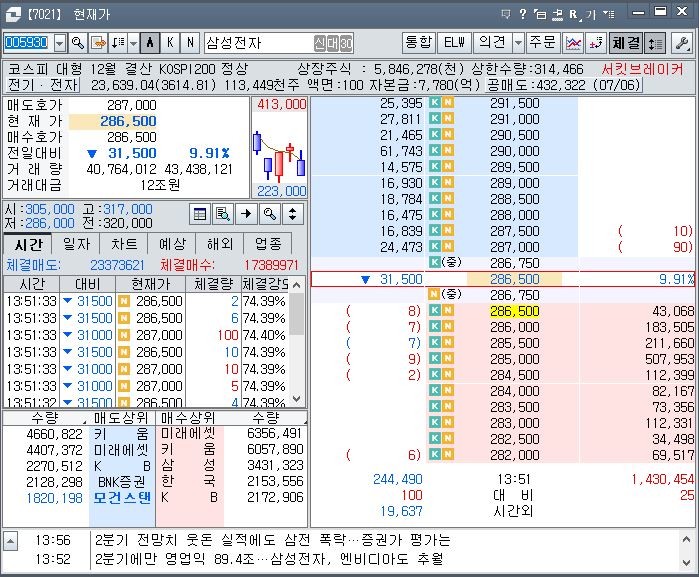Switch to the 차트 tab

click(x=124, y=244)
